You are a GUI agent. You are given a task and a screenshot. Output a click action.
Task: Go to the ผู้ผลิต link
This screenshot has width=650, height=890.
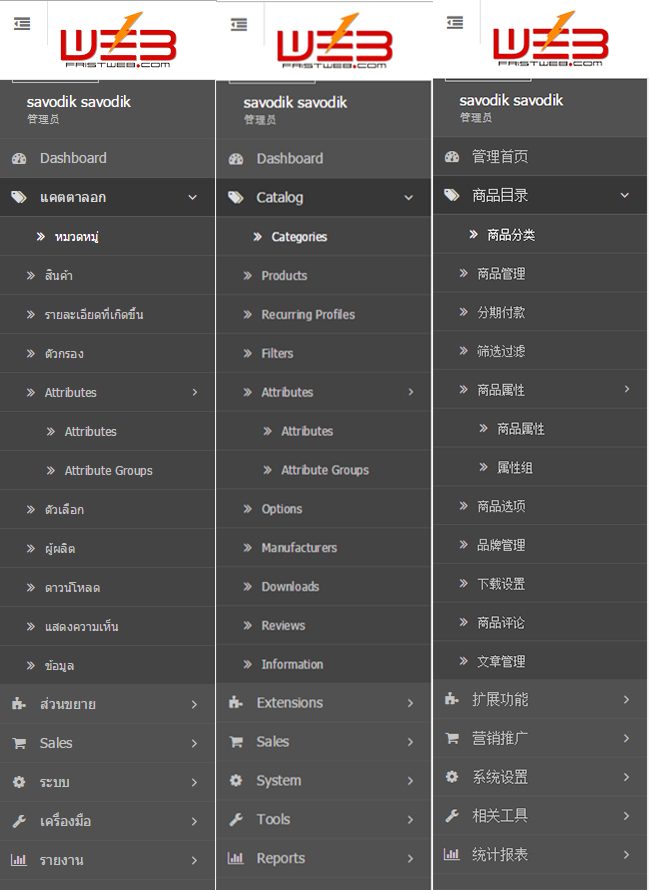(60, 549)
